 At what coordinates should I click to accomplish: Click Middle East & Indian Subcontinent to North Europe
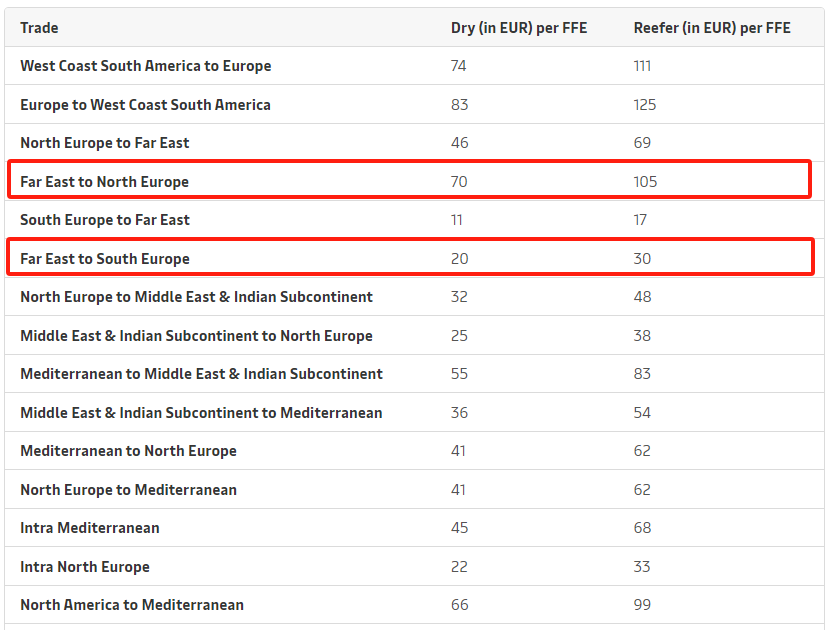point(197,336)
